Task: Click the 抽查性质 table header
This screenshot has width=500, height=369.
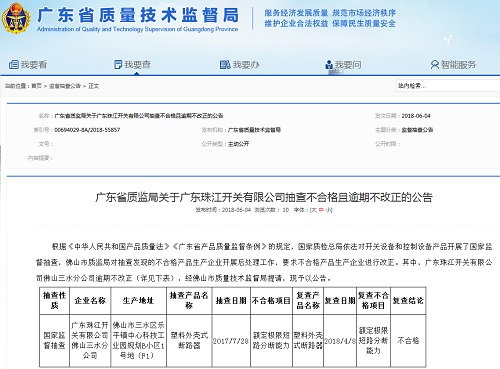Action: click(x=54, y=300)
